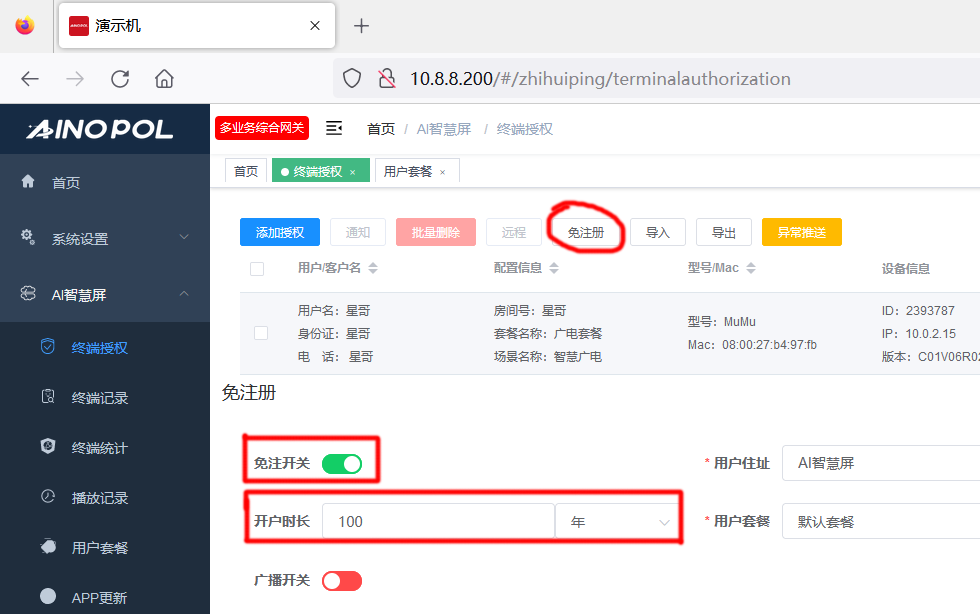The image size is (980, 614).
Task: Click the 异常推送 button
Action: tap(801, 232)
